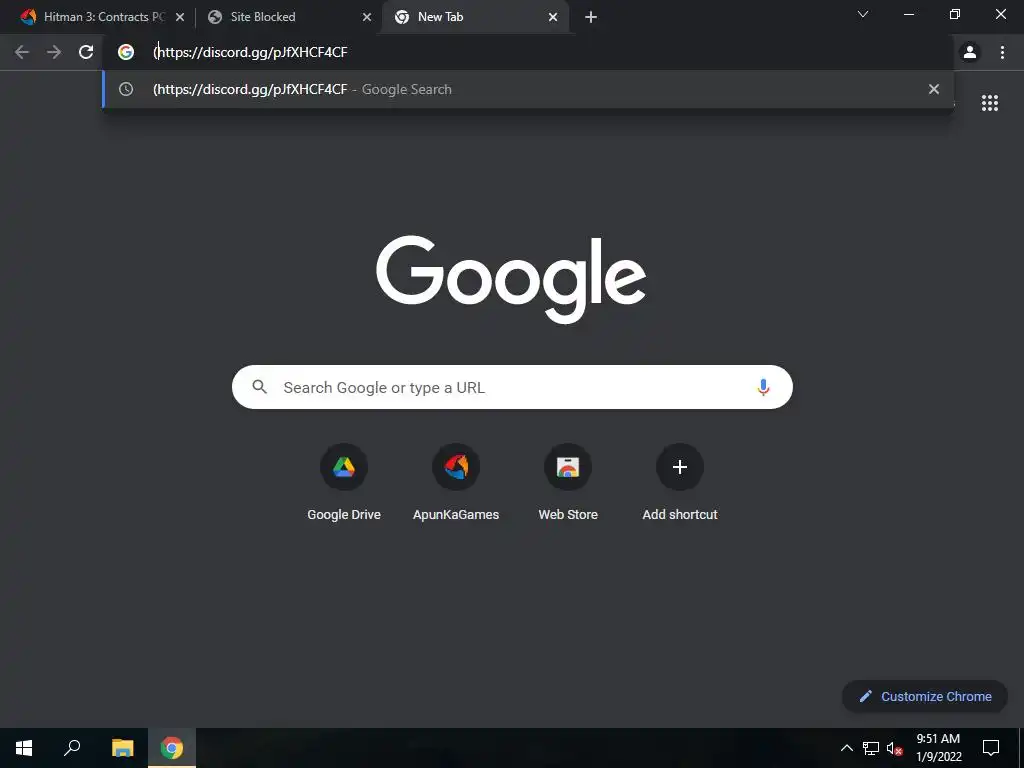Screen dimensions: 1024x768
Task: Open the Windows Start menu
Action: [24, 748]
